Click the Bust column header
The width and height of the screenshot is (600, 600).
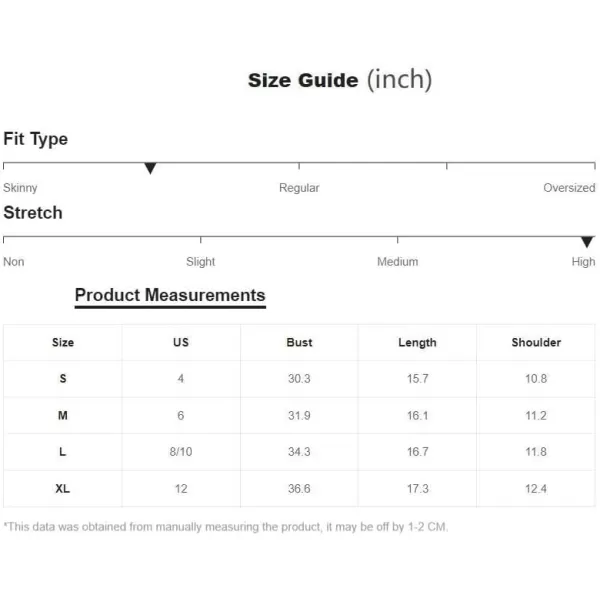pos(299,342)
